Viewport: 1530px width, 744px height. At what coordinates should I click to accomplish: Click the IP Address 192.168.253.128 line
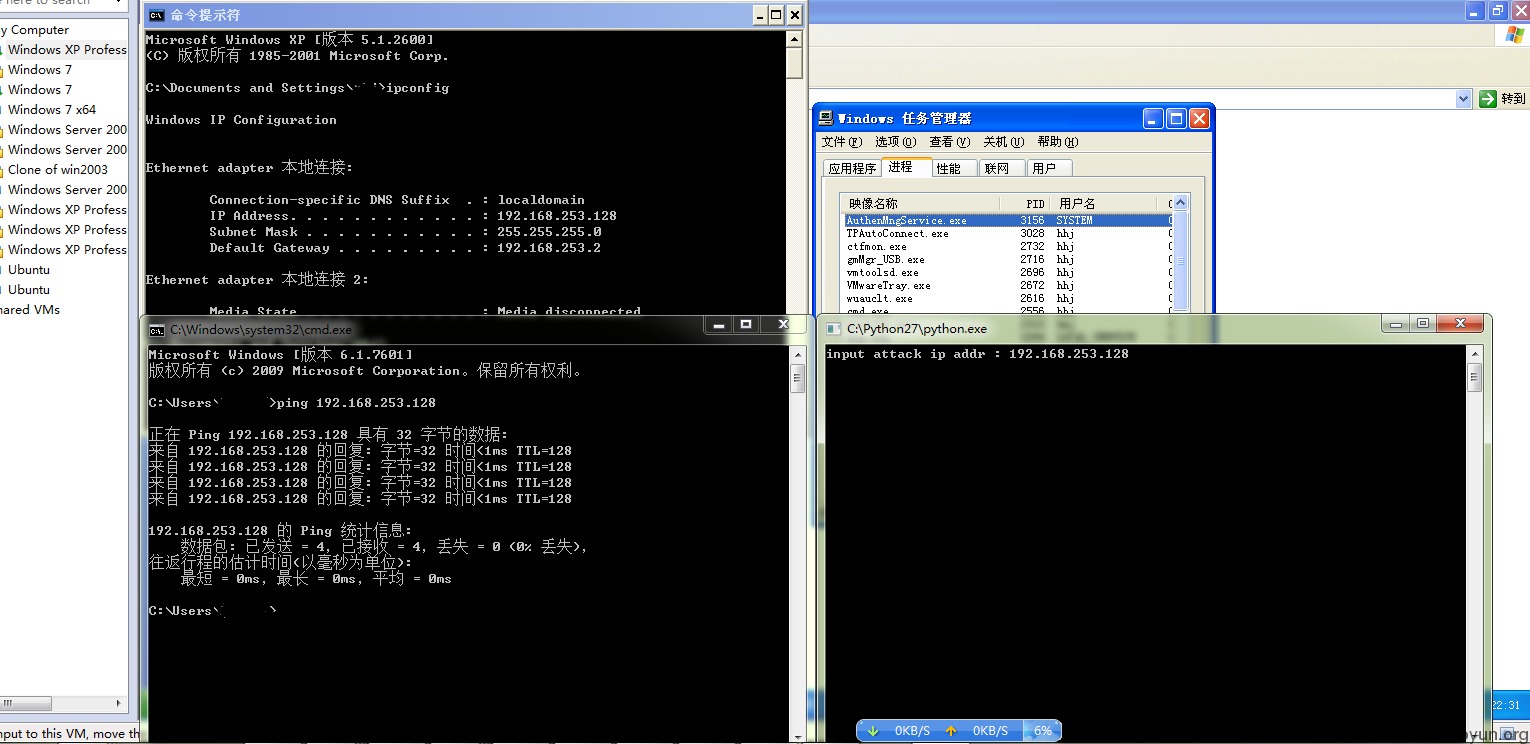point(413,216)
